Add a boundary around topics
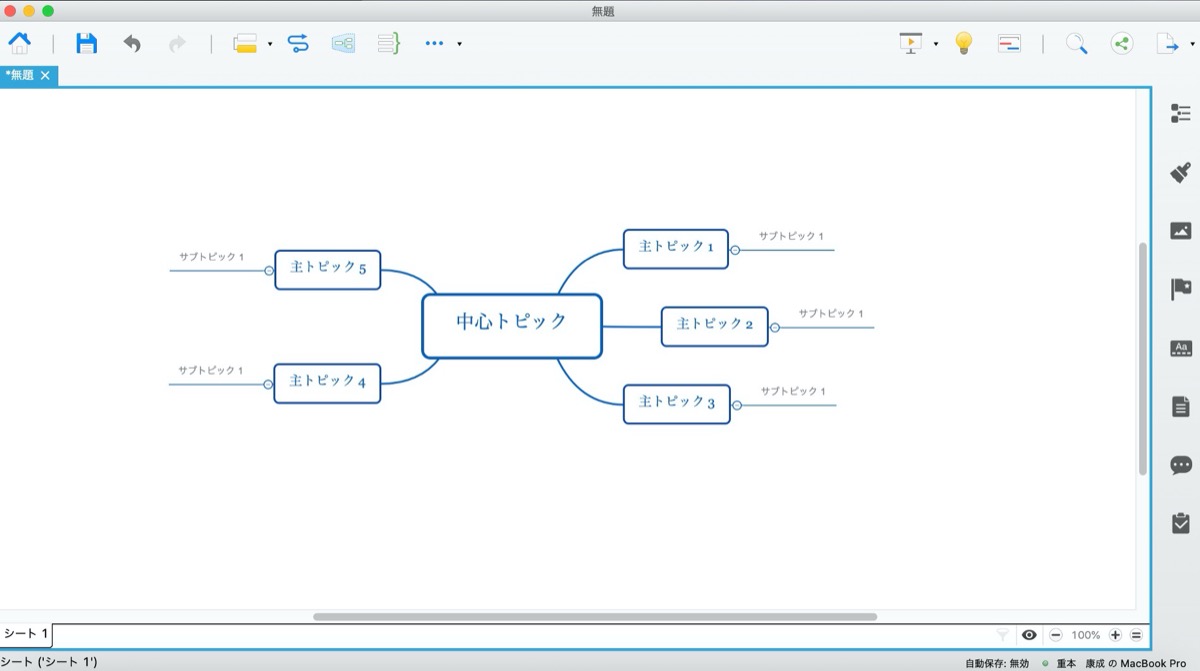The width and height of the screenshot is (1200, 671). pyautogui.click(x=343, y=43)
